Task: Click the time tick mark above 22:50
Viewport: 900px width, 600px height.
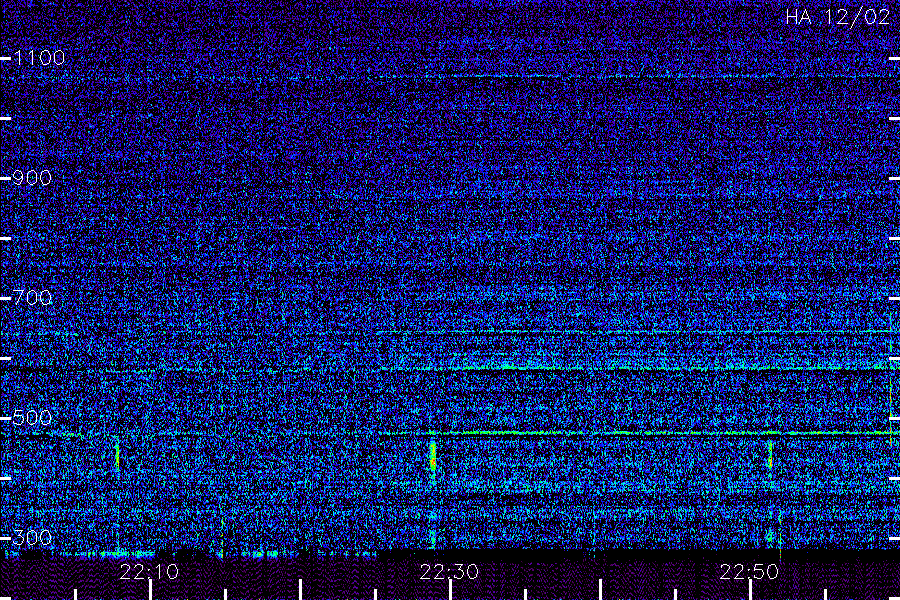Action: tap(750, 590)
